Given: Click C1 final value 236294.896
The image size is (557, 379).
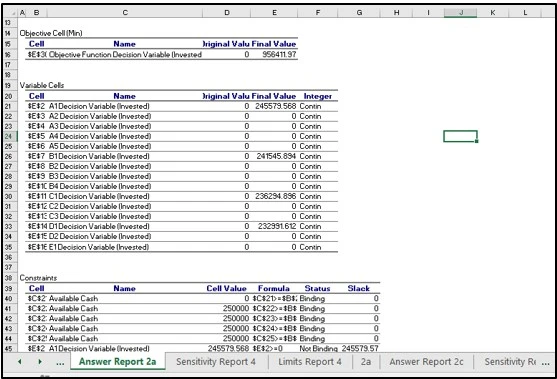Looking at the screenshot, I should [x=276, y=196].
